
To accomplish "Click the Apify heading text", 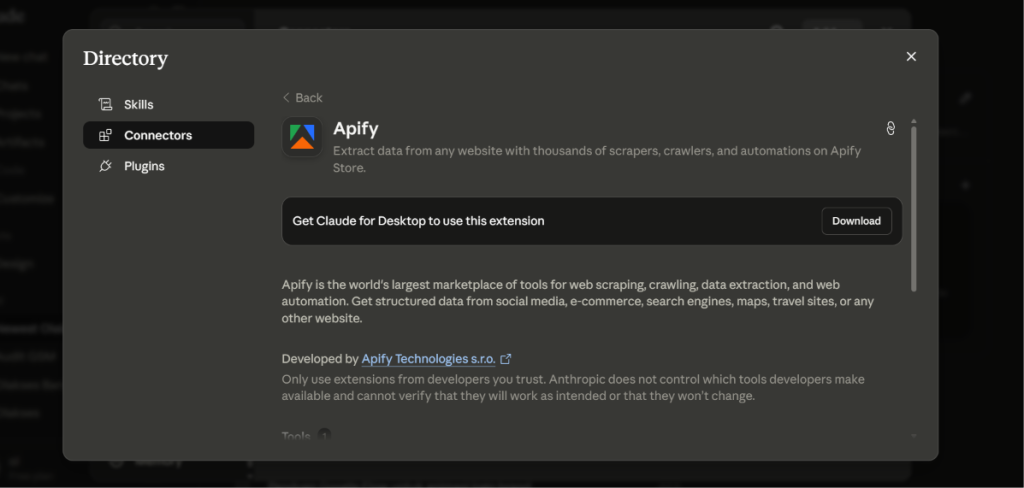I will 355,129.
